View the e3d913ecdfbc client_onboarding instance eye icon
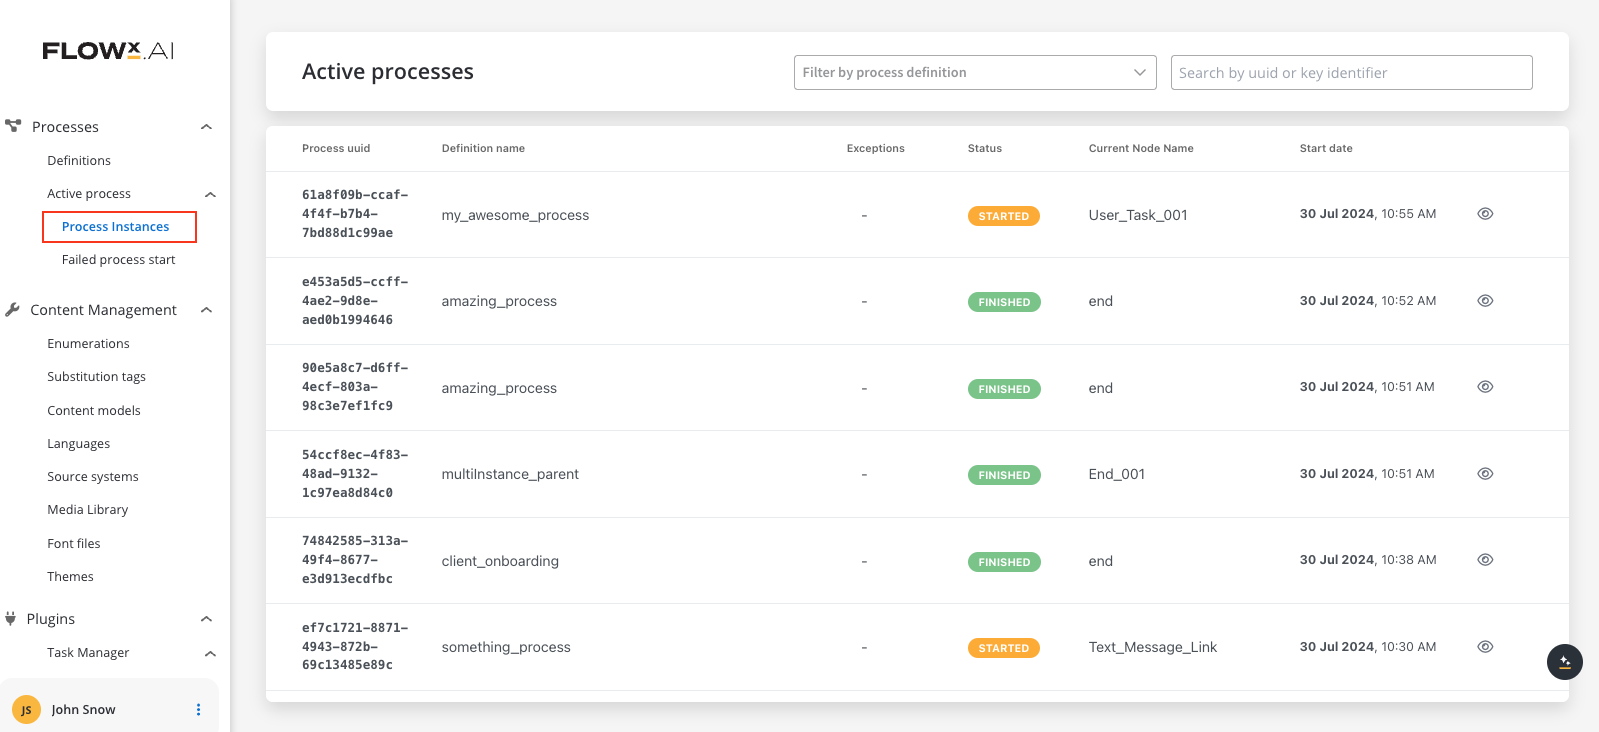 pyautogui.click(x=1485, y=560)
